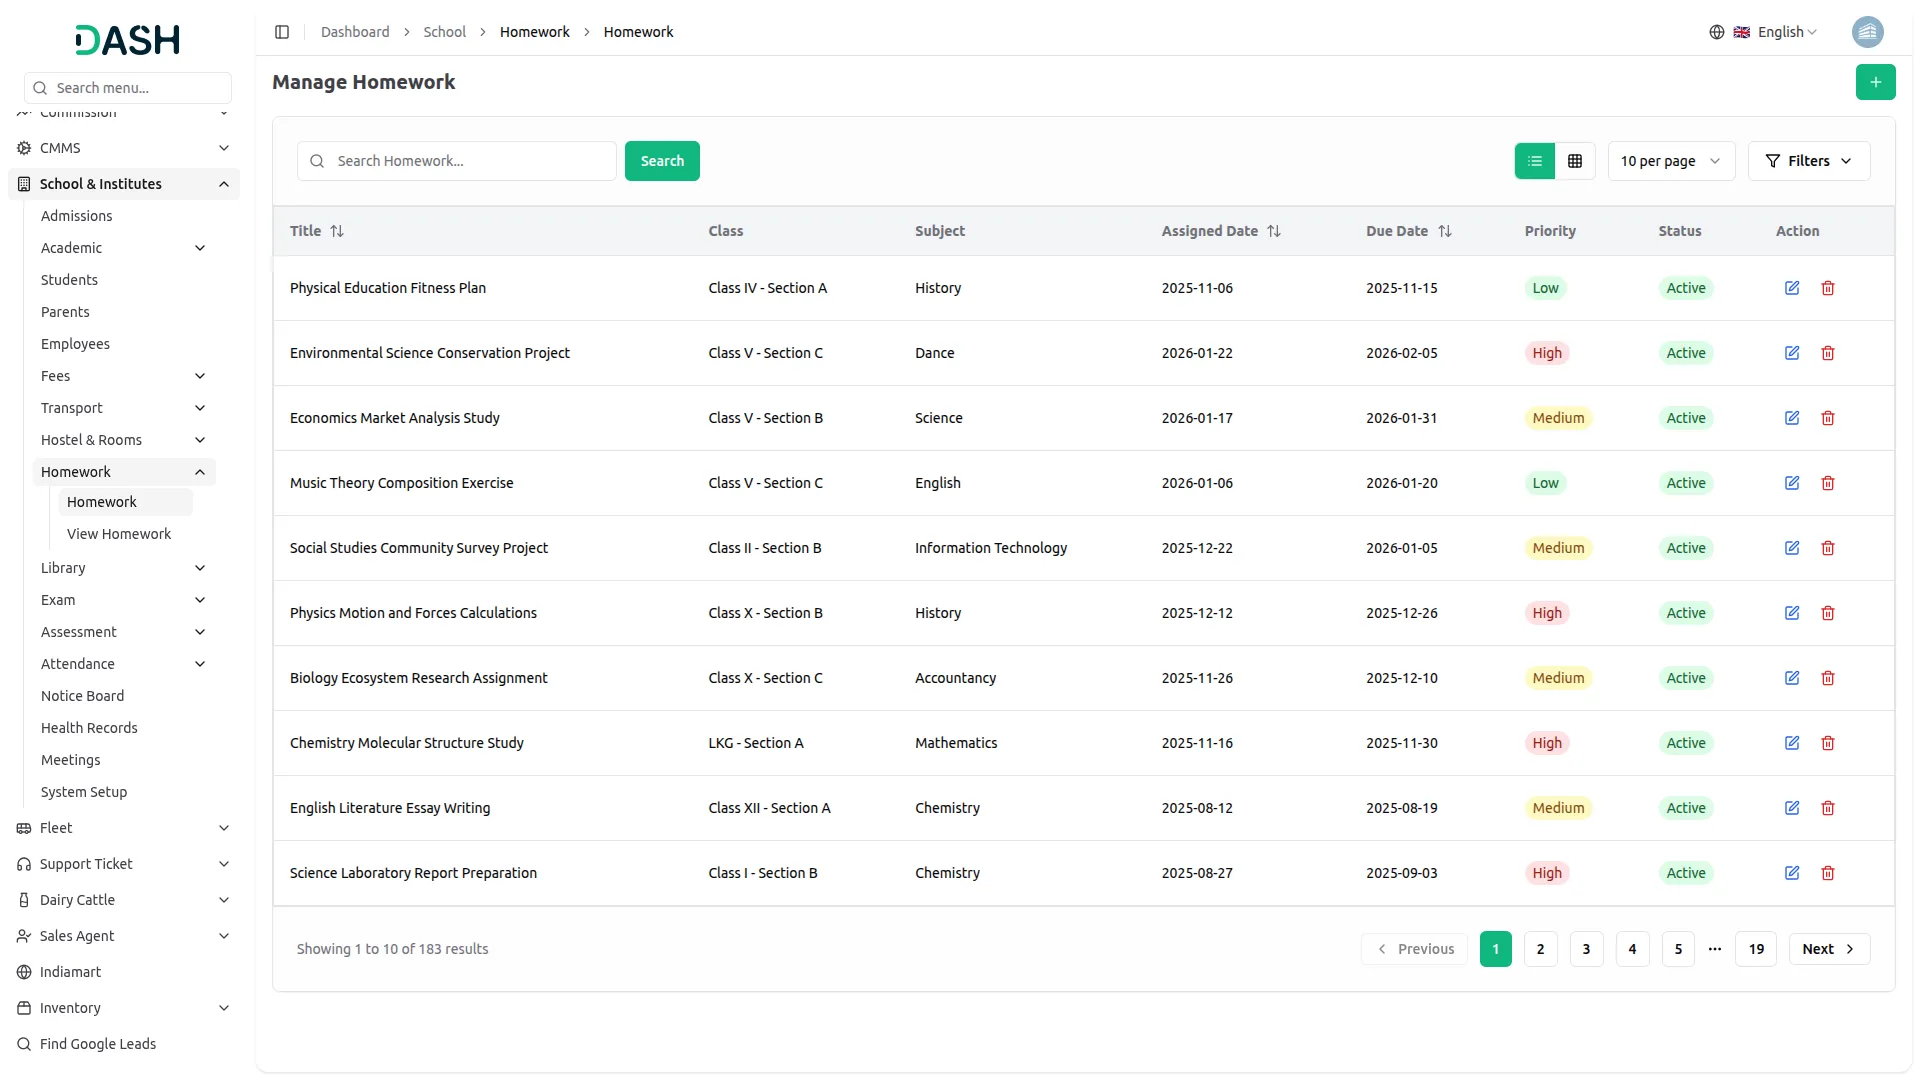Go to Next page of results

coord(1828,949)
